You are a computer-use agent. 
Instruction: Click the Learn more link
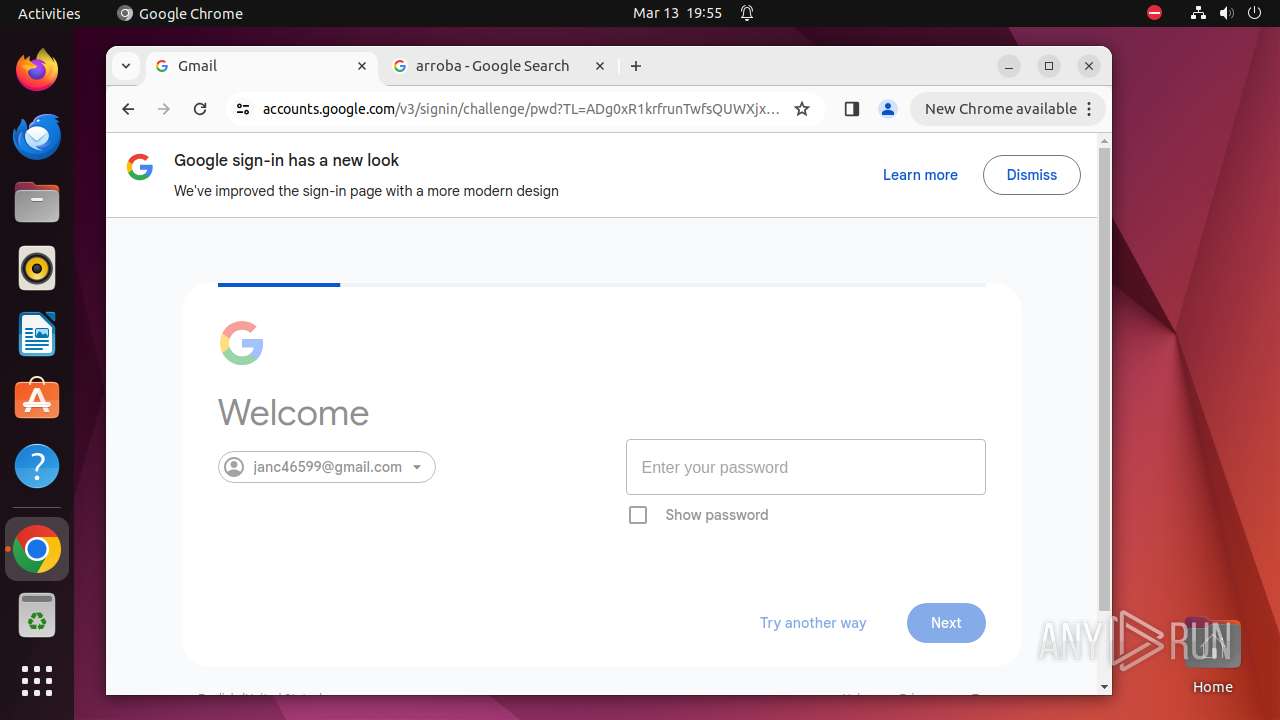click(920, 175)
